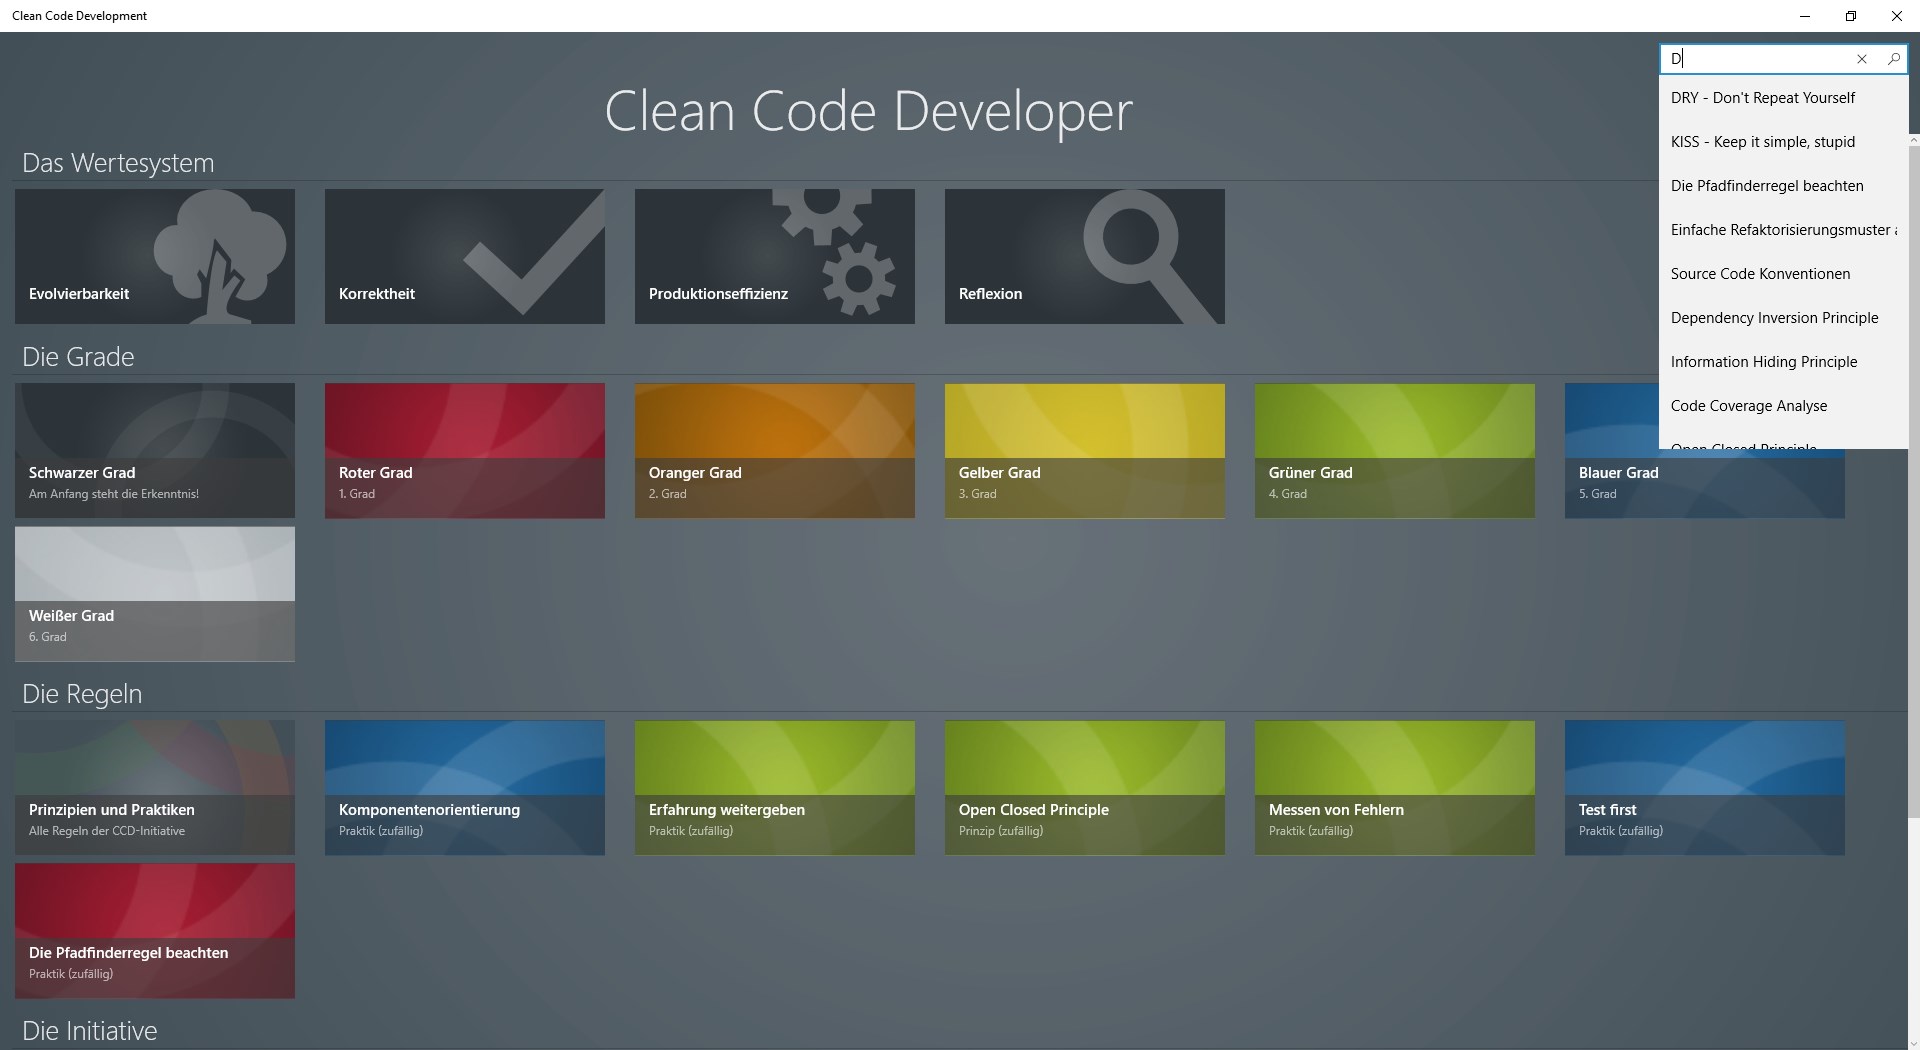Open the Erfahrung weitergeben tile
Image resolution: width=1920 pixels, height=1050 pixels.
pos(775,788)
